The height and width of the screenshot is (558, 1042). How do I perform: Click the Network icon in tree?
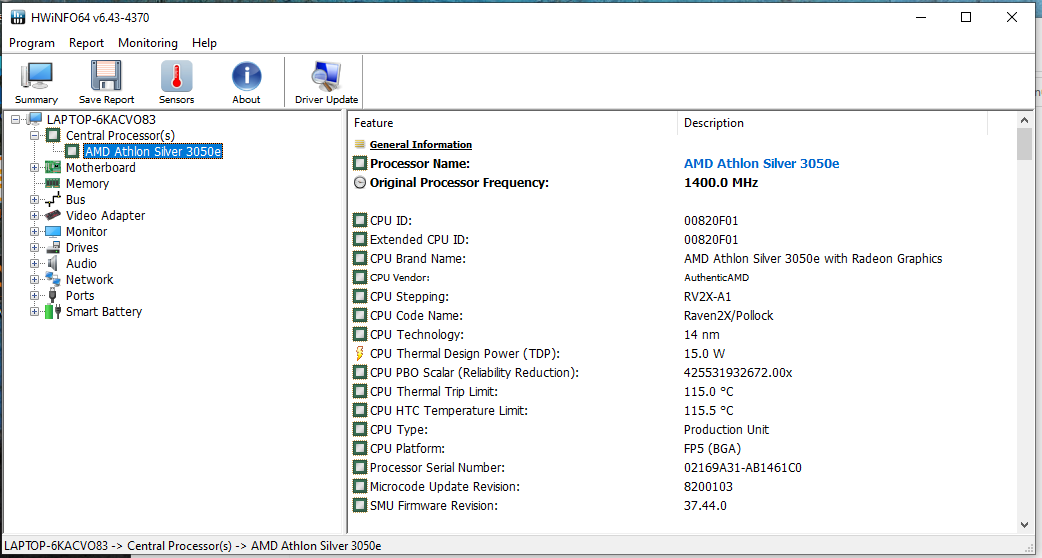tap(52, 279)
